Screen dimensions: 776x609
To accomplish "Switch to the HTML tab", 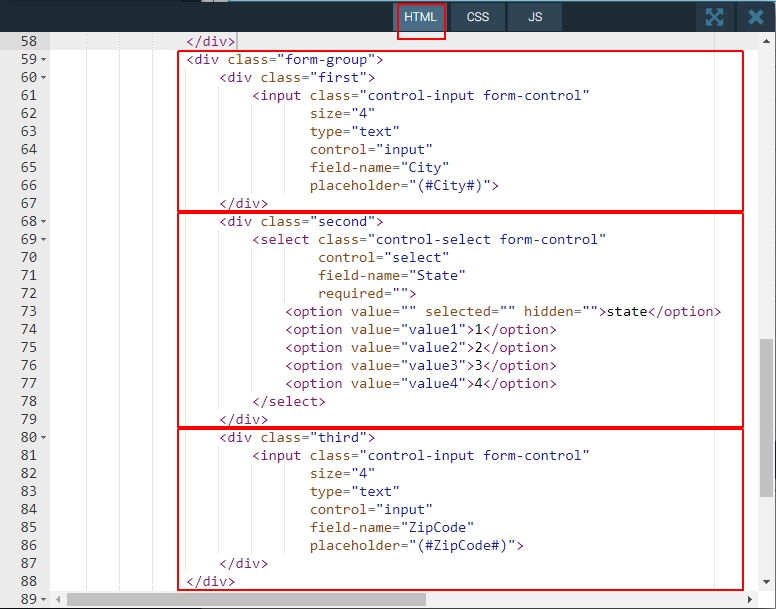I will (x=420, y=17).
